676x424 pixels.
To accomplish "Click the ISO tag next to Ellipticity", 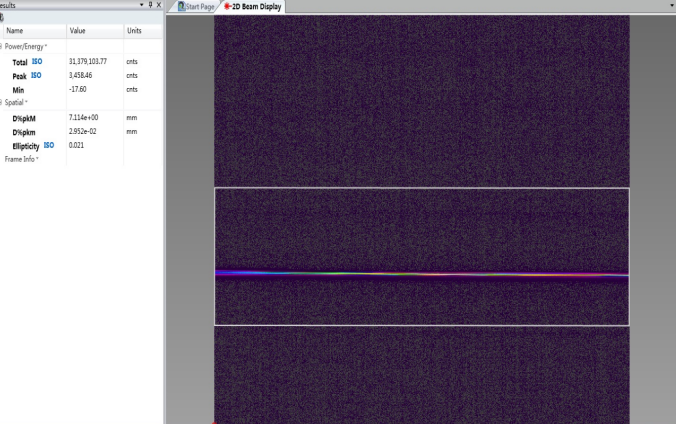I will click(x=49, y=145).
